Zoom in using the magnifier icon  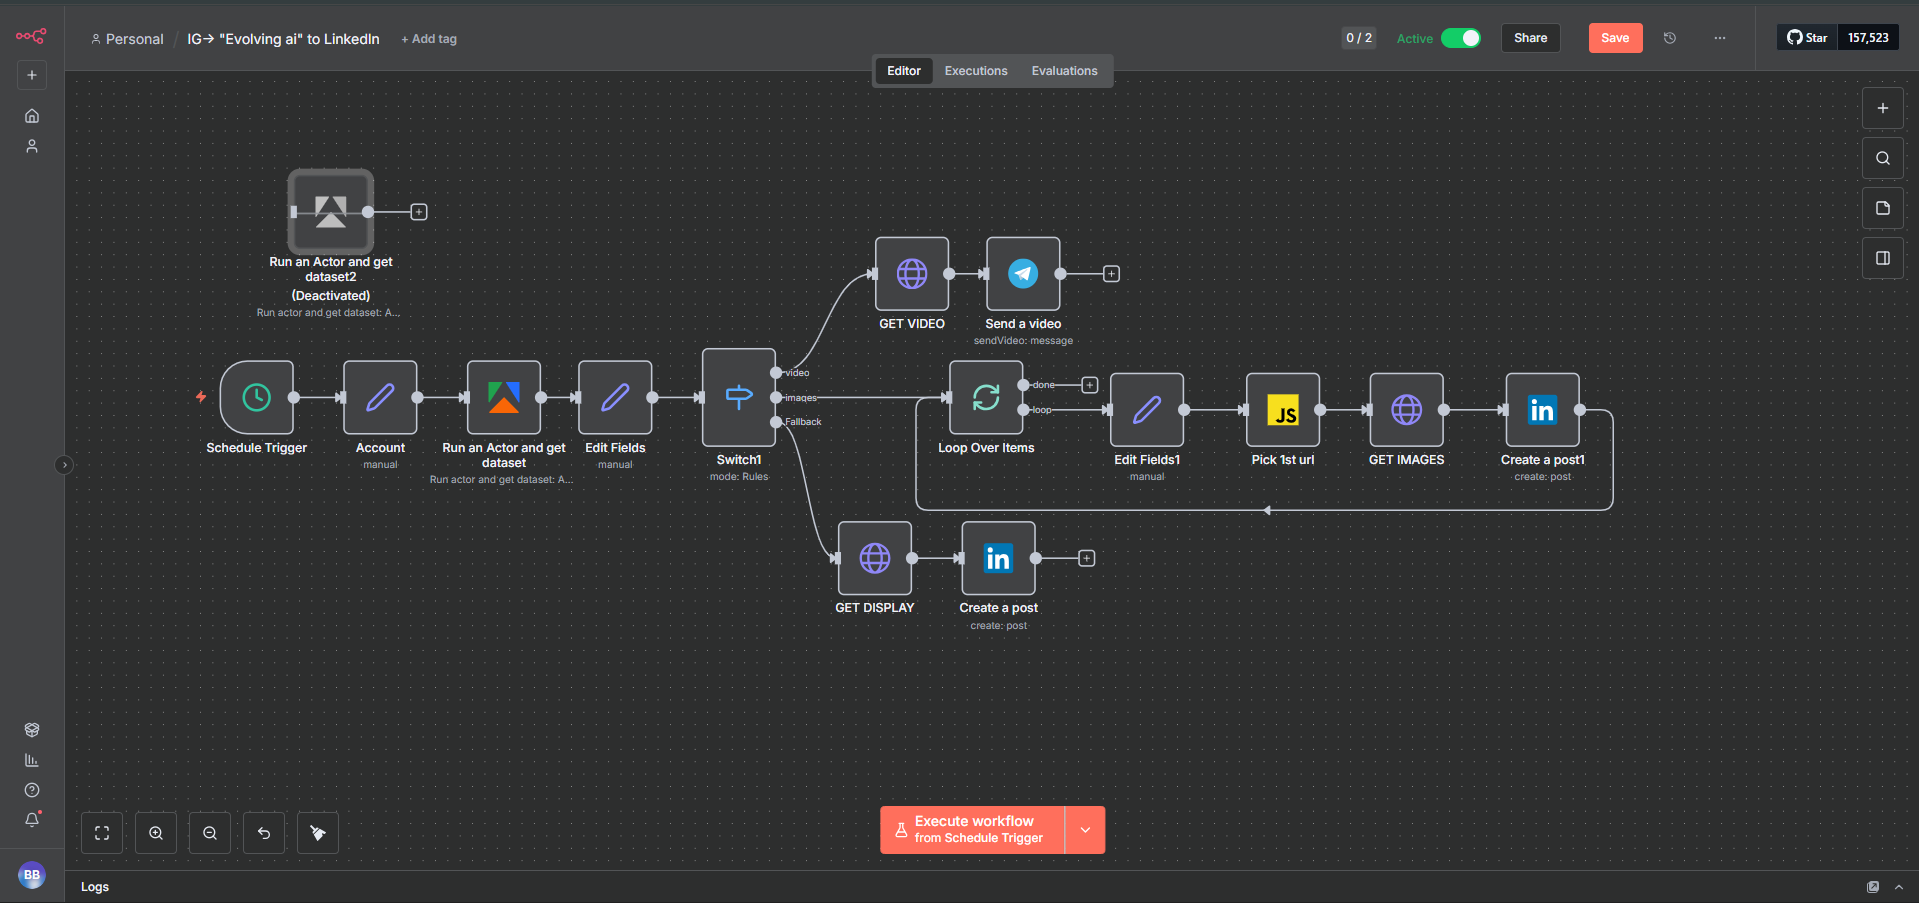[x=155, y=832]
